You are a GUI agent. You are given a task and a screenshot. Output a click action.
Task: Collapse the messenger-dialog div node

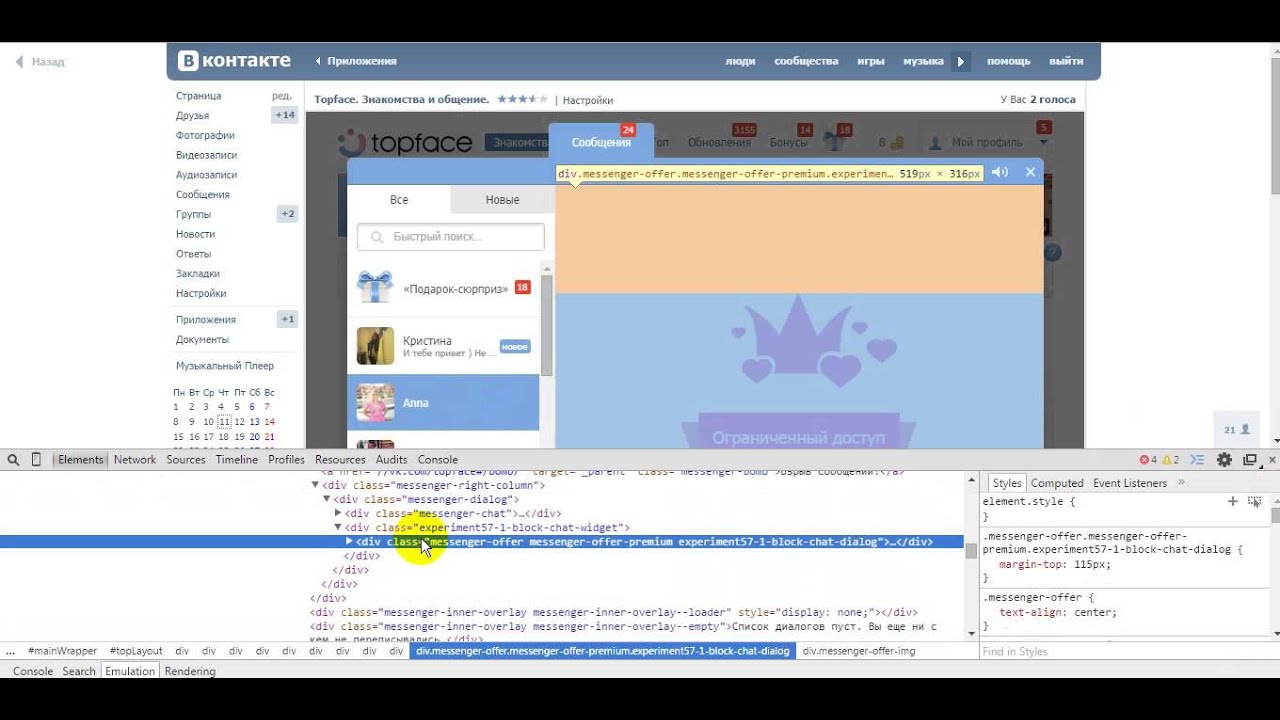tap(327, 499)
